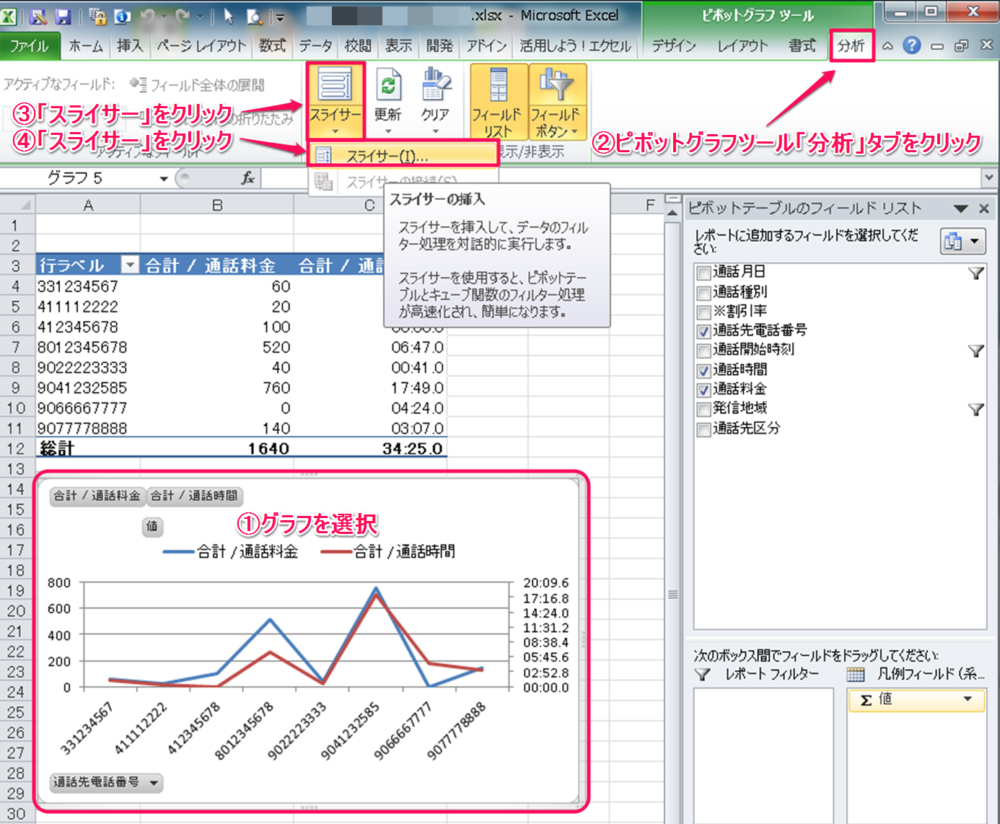Click the 値 chart field button
Screen dimensions: 1000x824
click(x=154, y=527)
